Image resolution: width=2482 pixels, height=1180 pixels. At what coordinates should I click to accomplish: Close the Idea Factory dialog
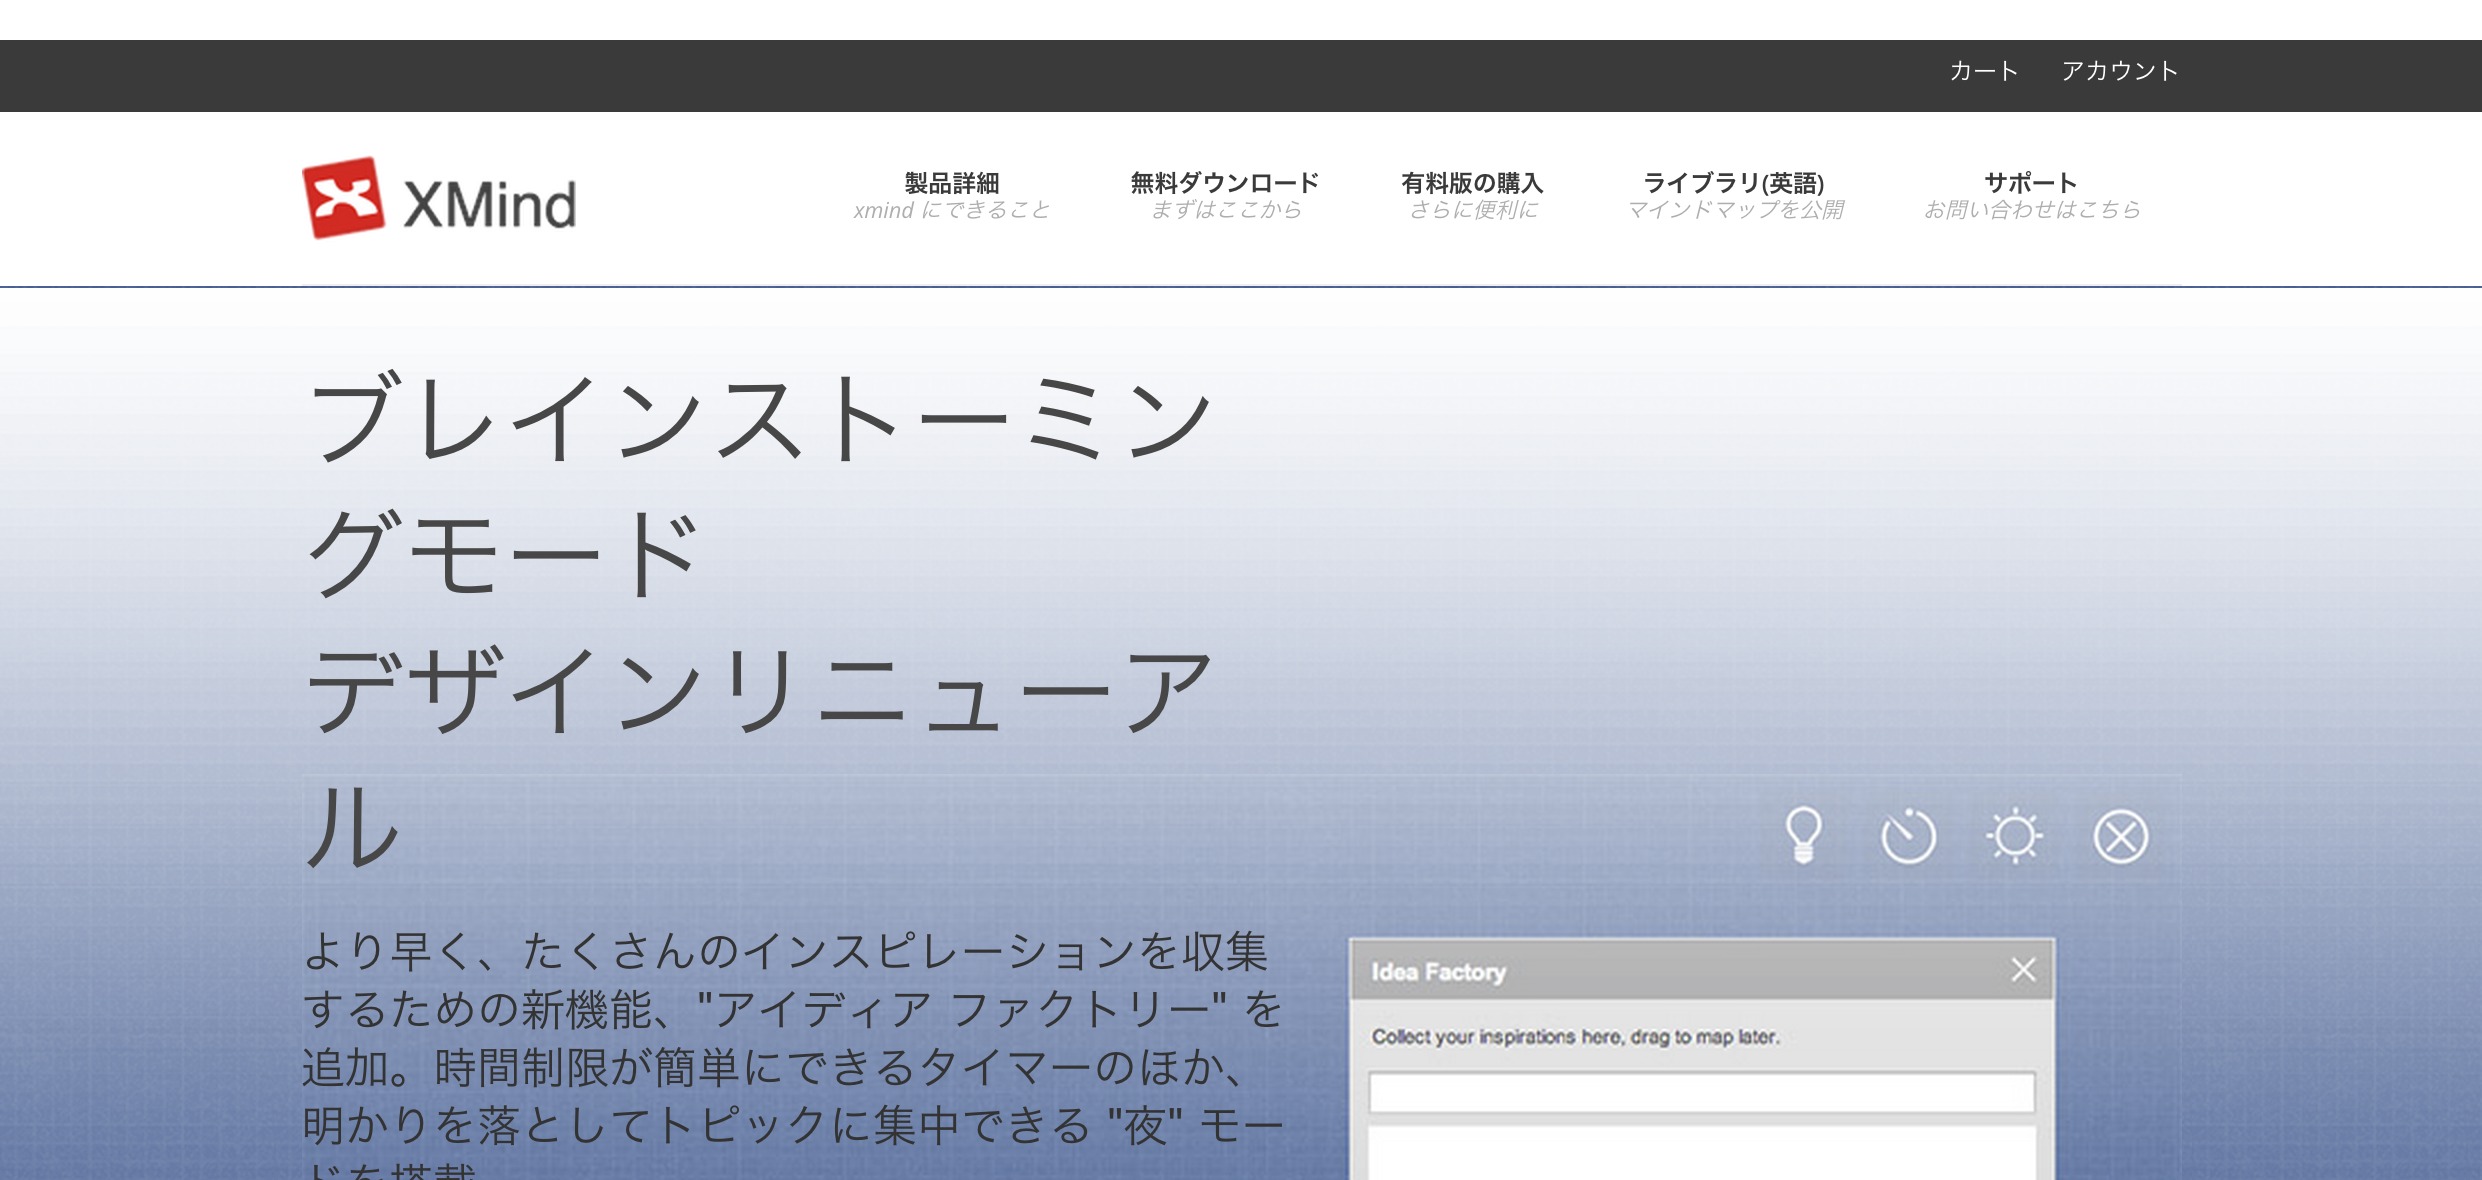2023,969
